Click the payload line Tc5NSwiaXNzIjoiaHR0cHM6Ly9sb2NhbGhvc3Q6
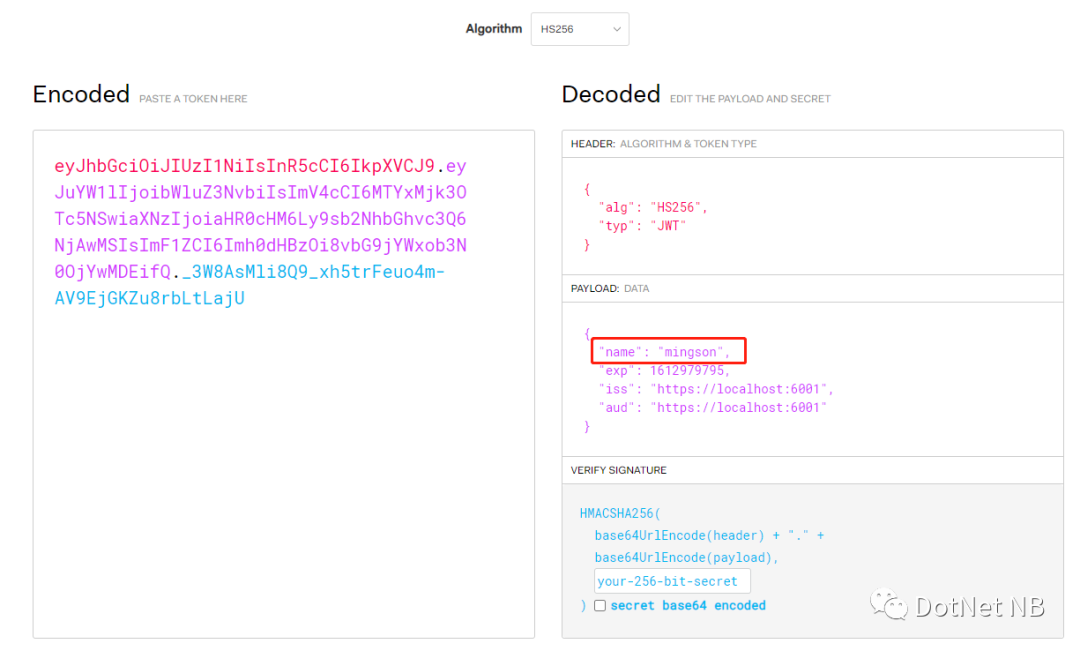This screenshot has width=1080, height=651. tap(260, 219)
